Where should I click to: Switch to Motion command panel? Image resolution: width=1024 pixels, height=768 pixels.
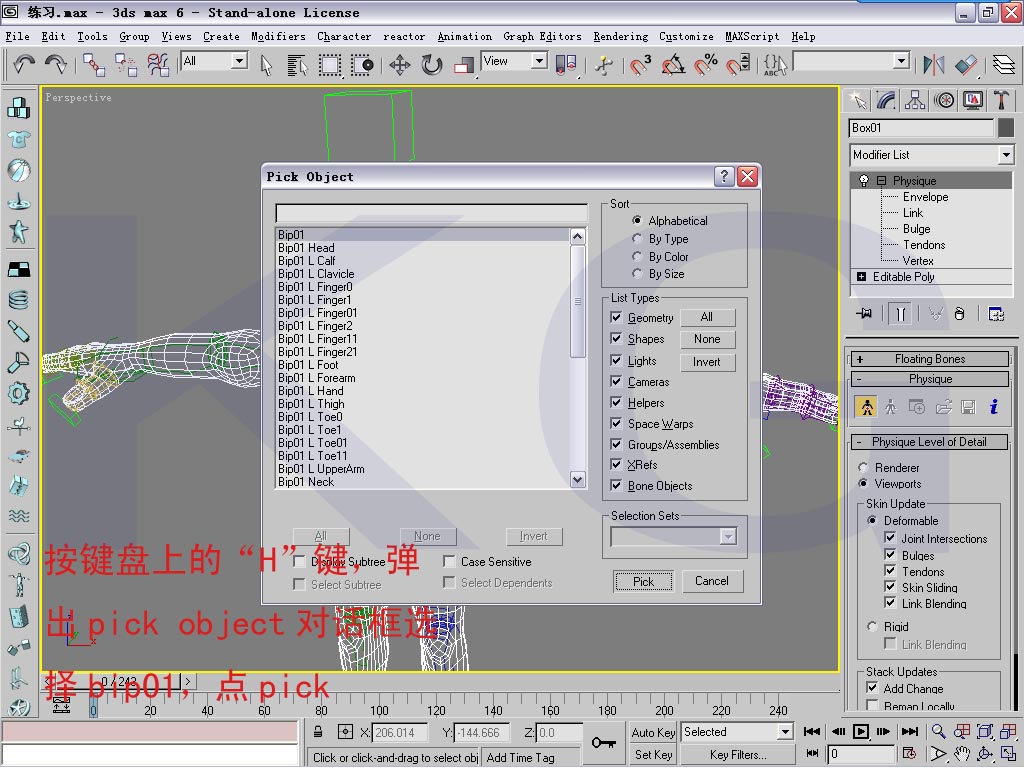[x=944, y=100]
